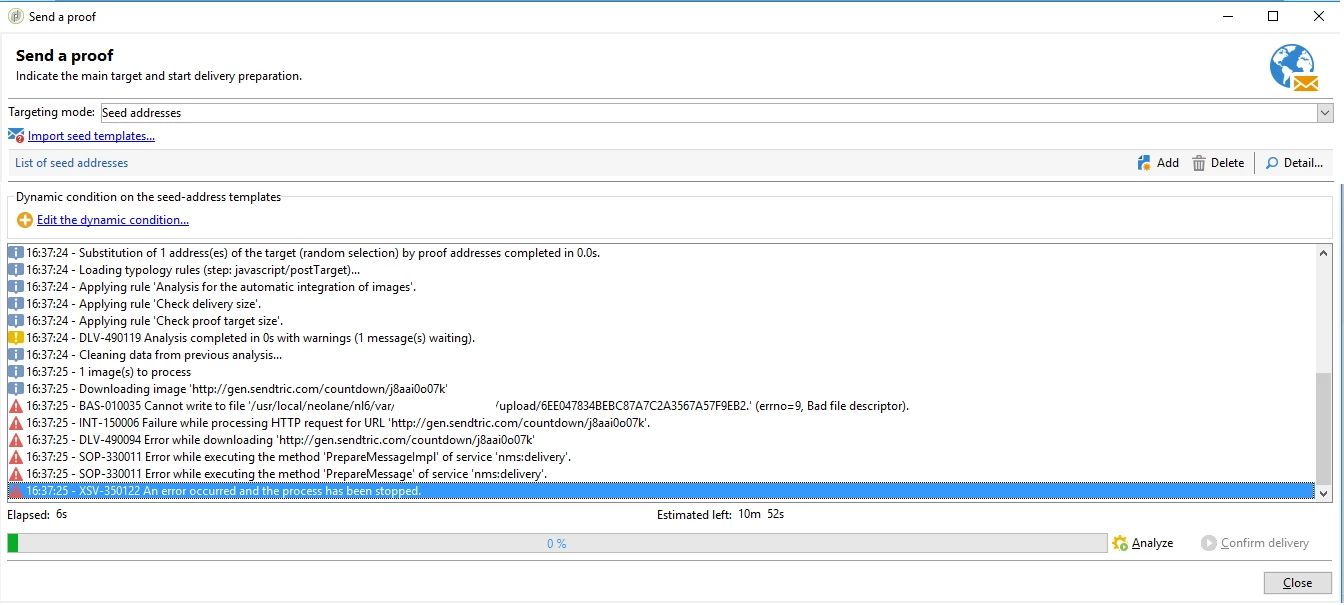The width and height of the screenshot is (1344, 605).
Task: Maximize the Send a proof window
Action: [1273, 16]
